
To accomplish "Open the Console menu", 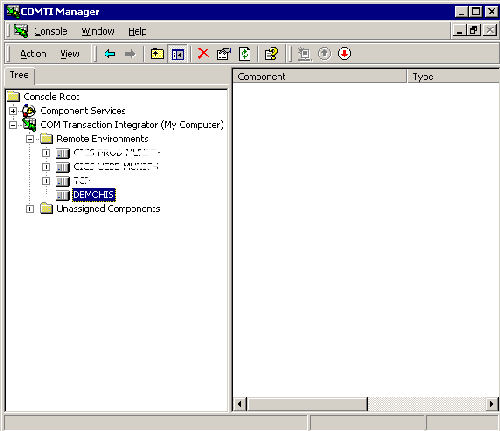I will pos(51,31).
